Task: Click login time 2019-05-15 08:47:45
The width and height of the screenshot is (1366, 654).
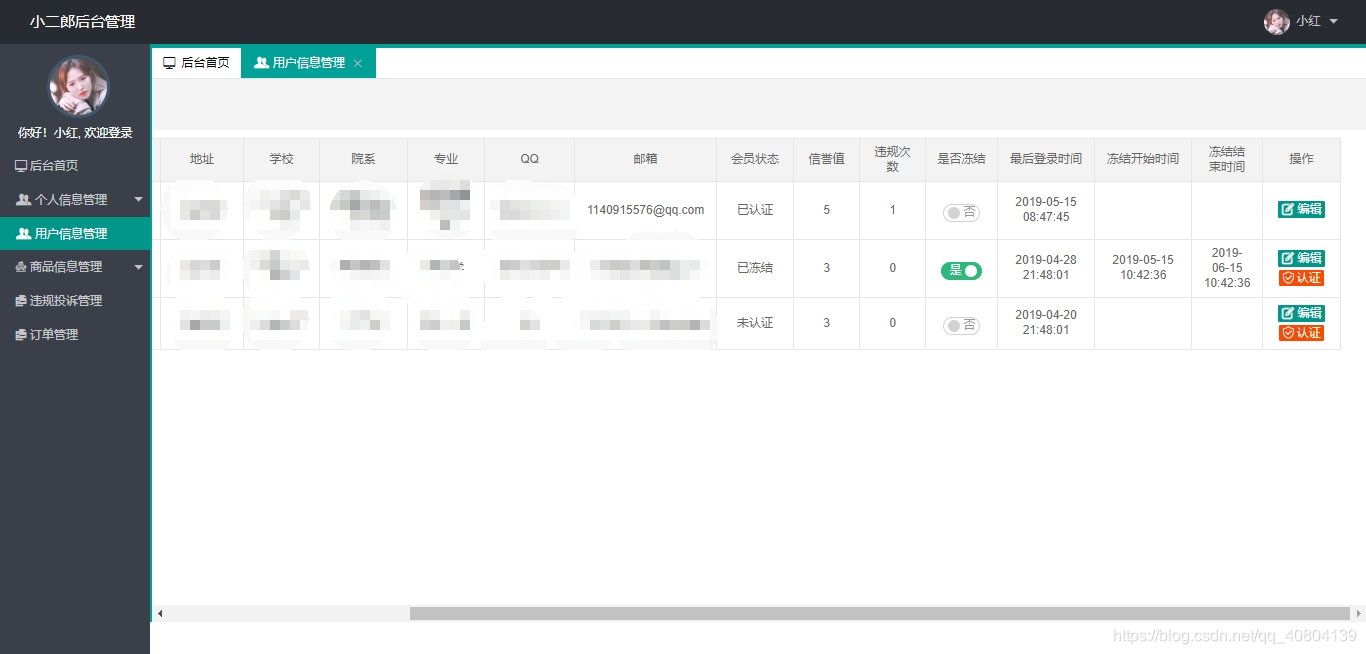Action: [1046, 209]
